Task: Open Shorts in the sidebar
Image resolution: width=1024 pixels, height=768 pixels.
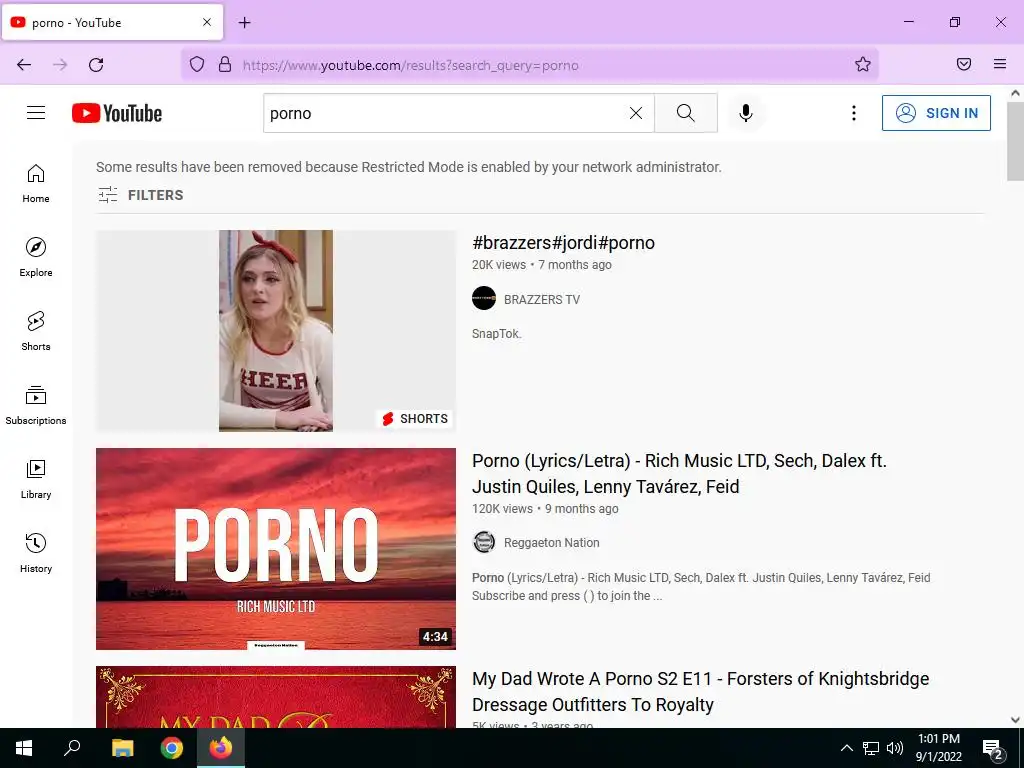Action: [x=36, y=331]
